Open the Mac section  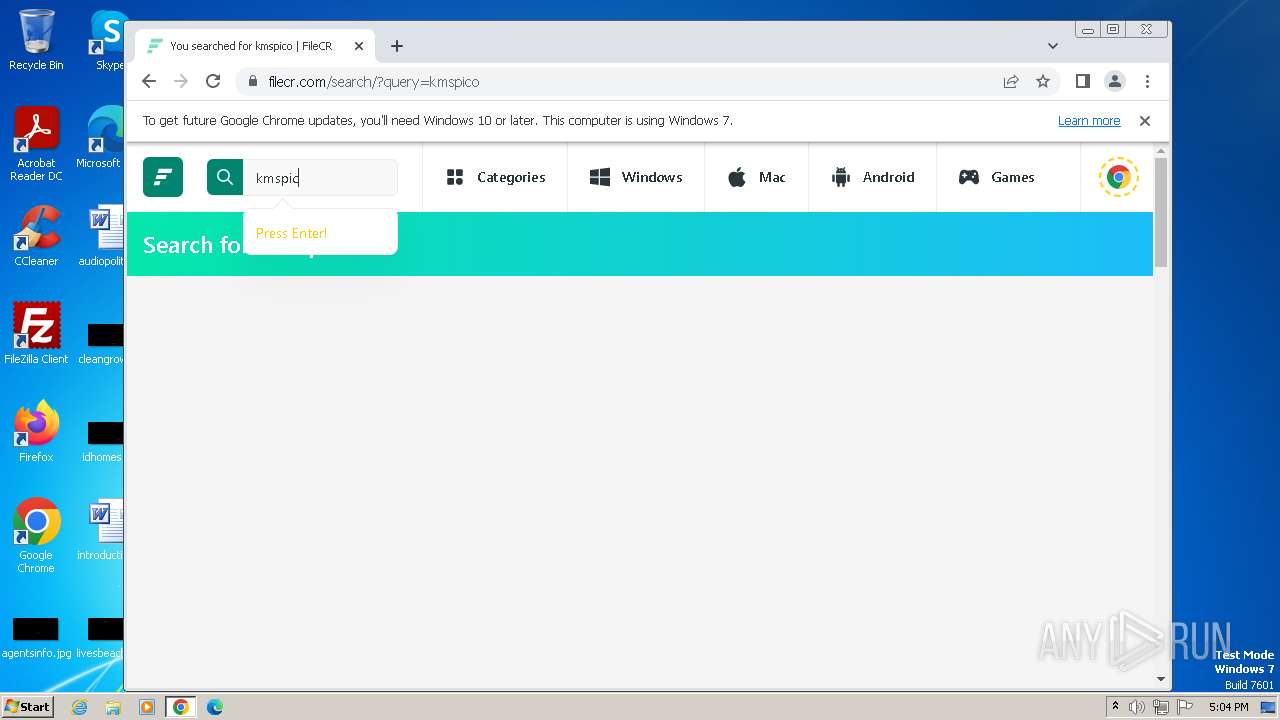756,177
